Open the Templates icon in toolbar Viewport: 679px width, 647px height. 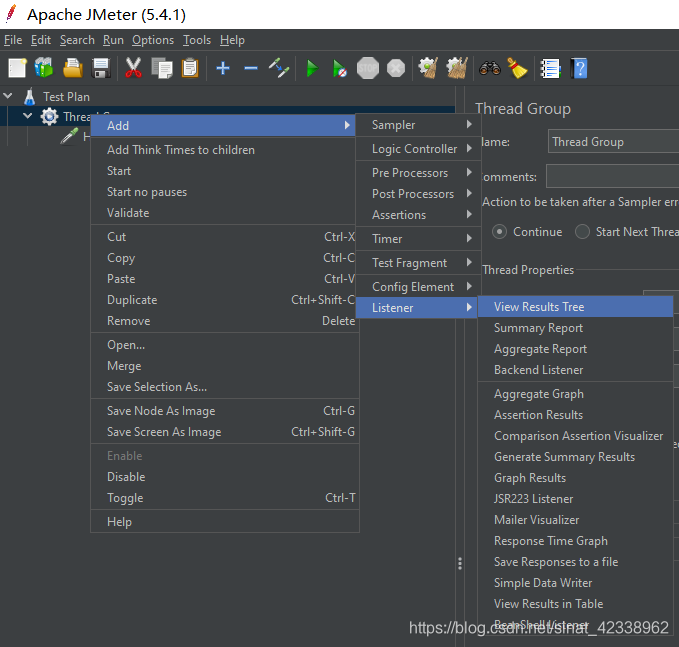pos(44,68)
